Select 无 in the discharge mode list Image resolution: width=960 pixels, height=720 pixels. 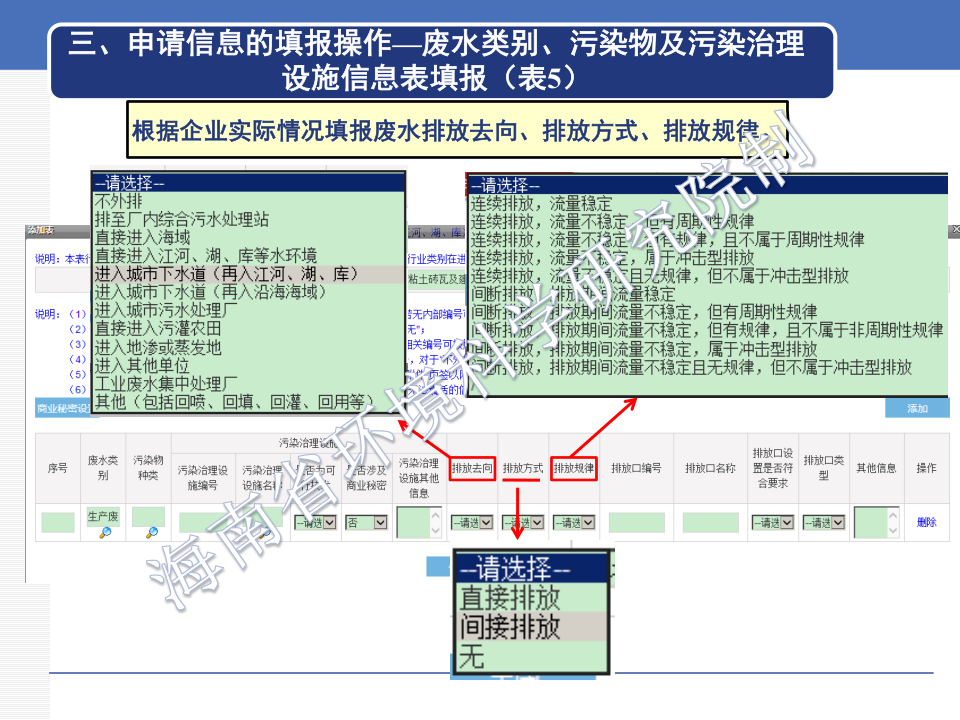coord(533,656)
